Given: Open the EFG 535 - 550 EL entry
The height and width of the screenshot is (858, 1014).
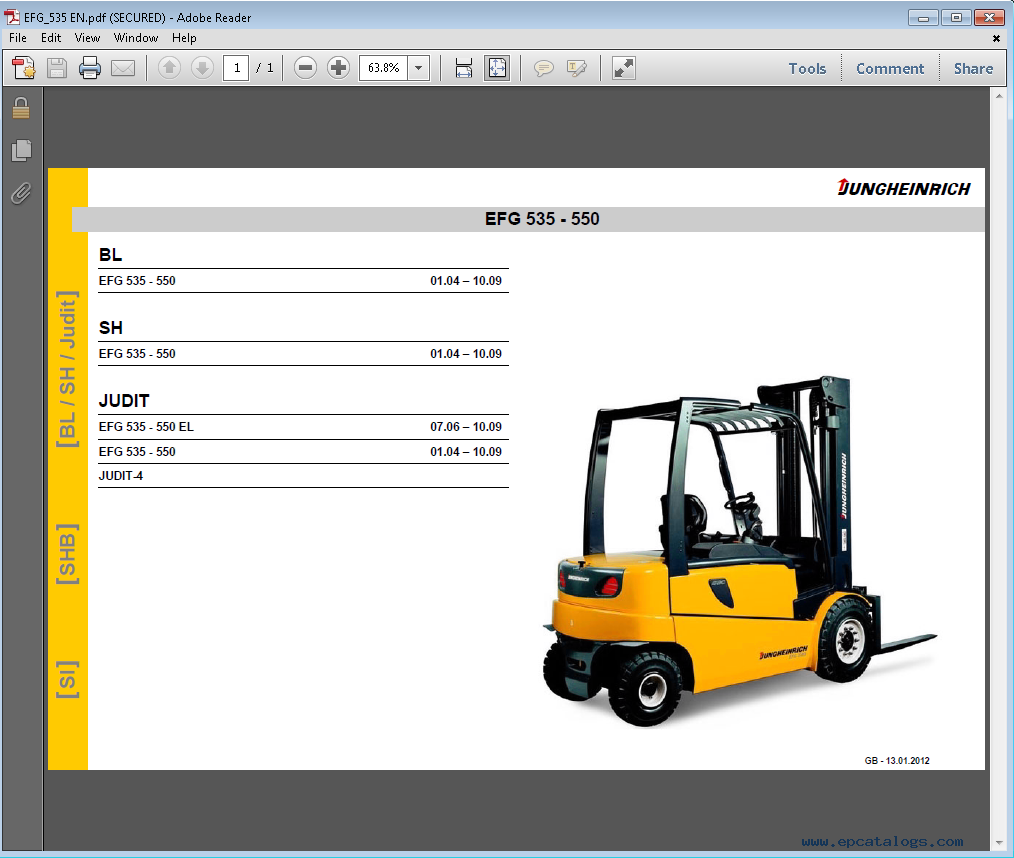Looking at the screenshot, I should coord(303,427).
